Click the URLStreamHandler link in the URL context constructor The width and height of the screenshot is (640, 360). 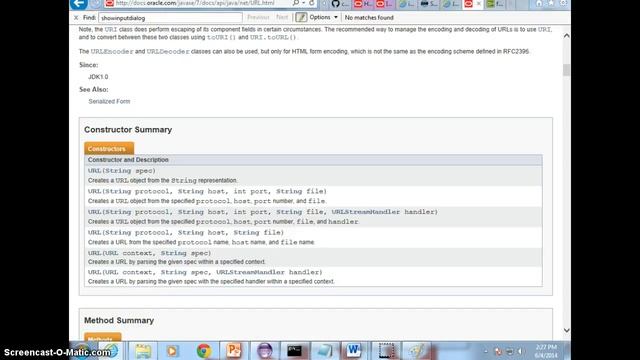pyautogui.click(x=250, y=272)
